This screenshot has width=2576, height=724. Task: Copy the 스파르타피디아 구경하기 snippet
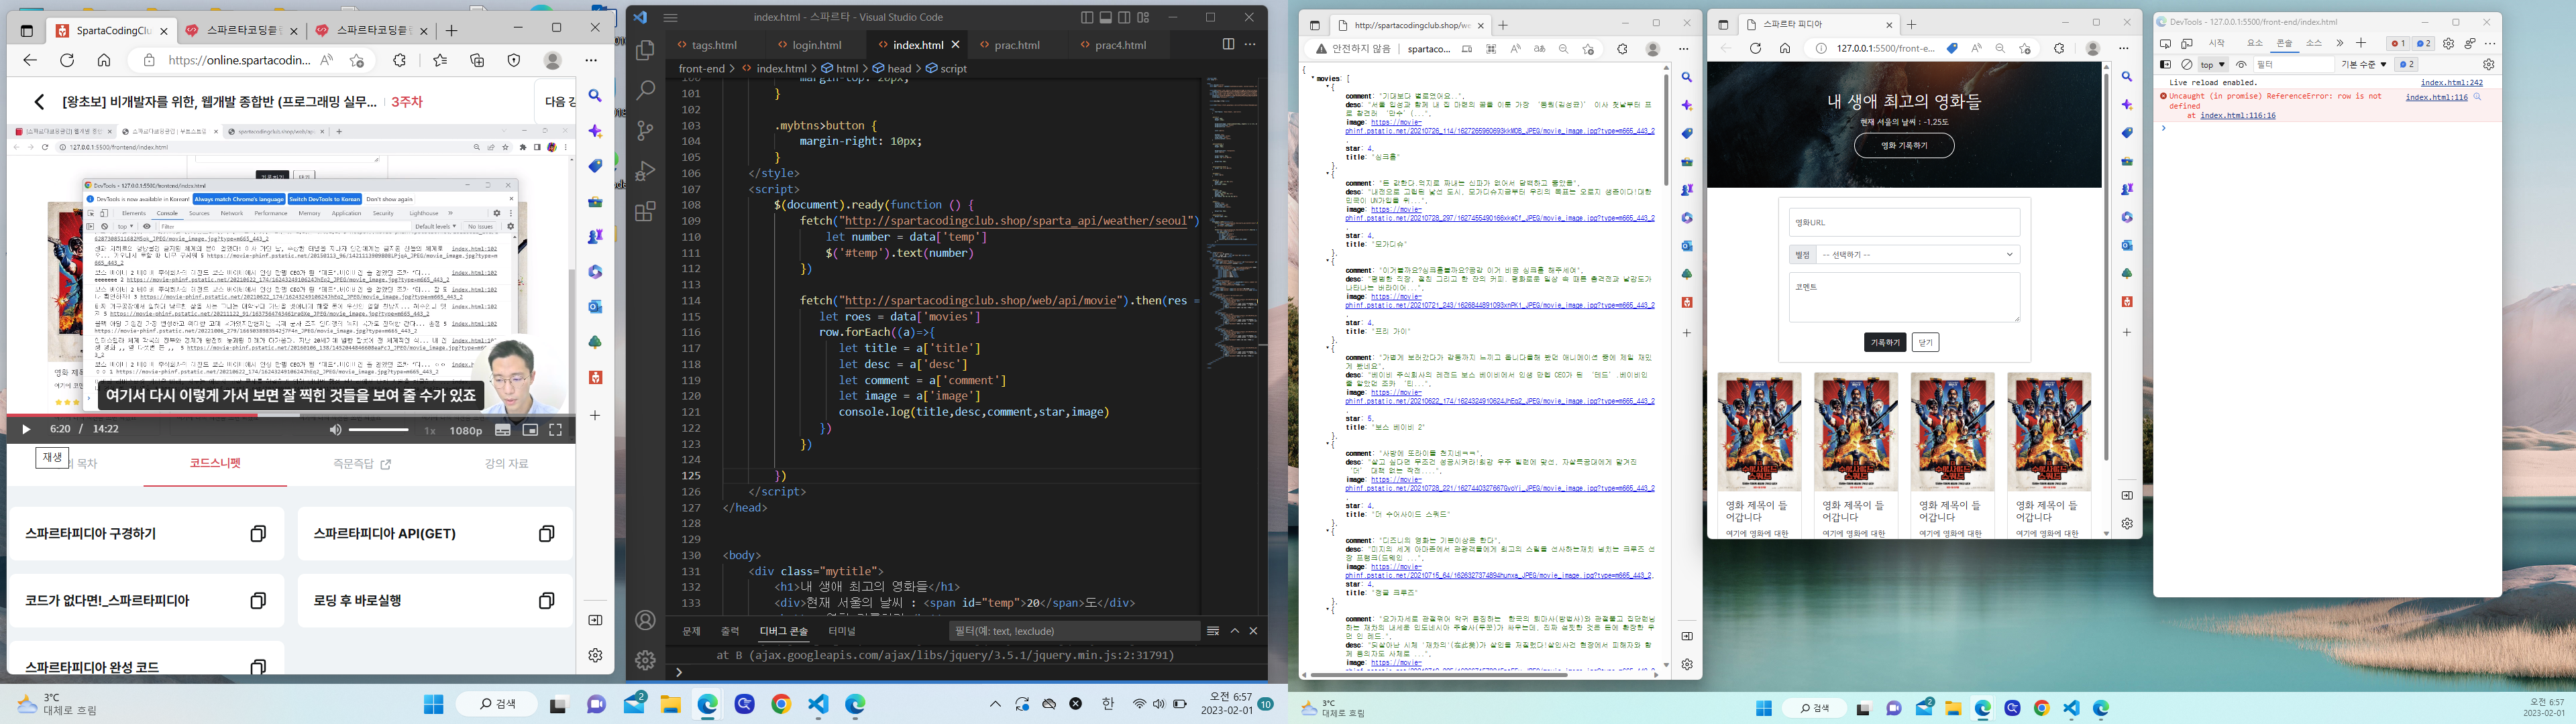click(x=258, y=534)
